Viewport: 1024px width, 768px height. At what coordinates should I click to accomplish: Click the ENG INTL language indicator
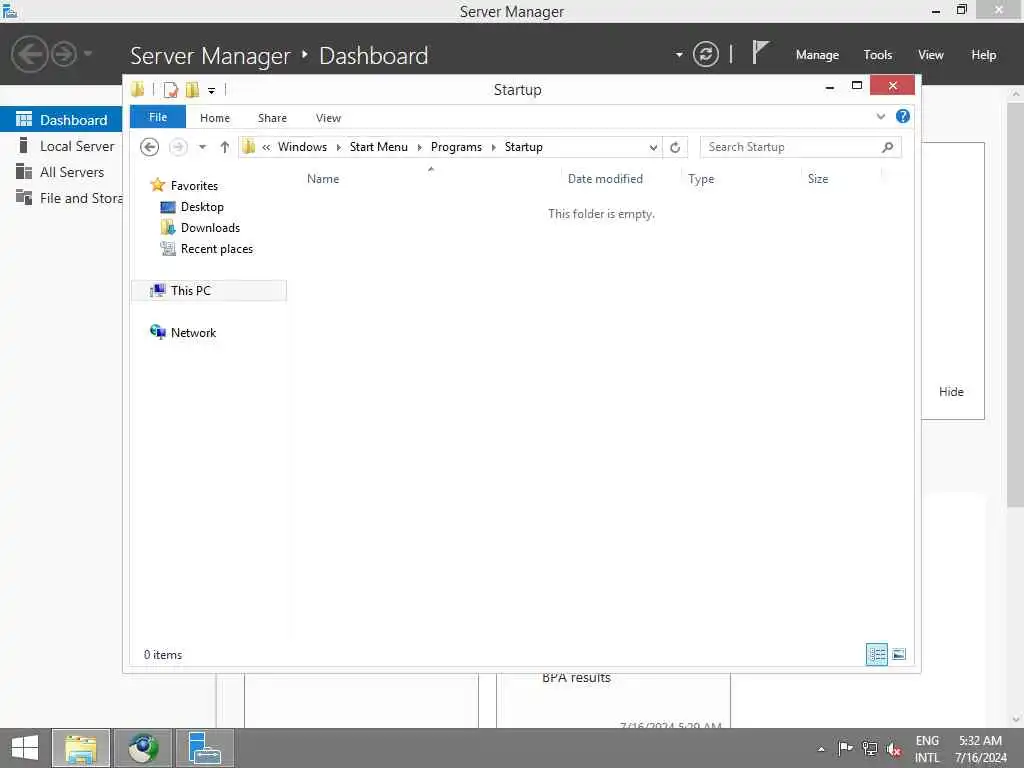927,749
